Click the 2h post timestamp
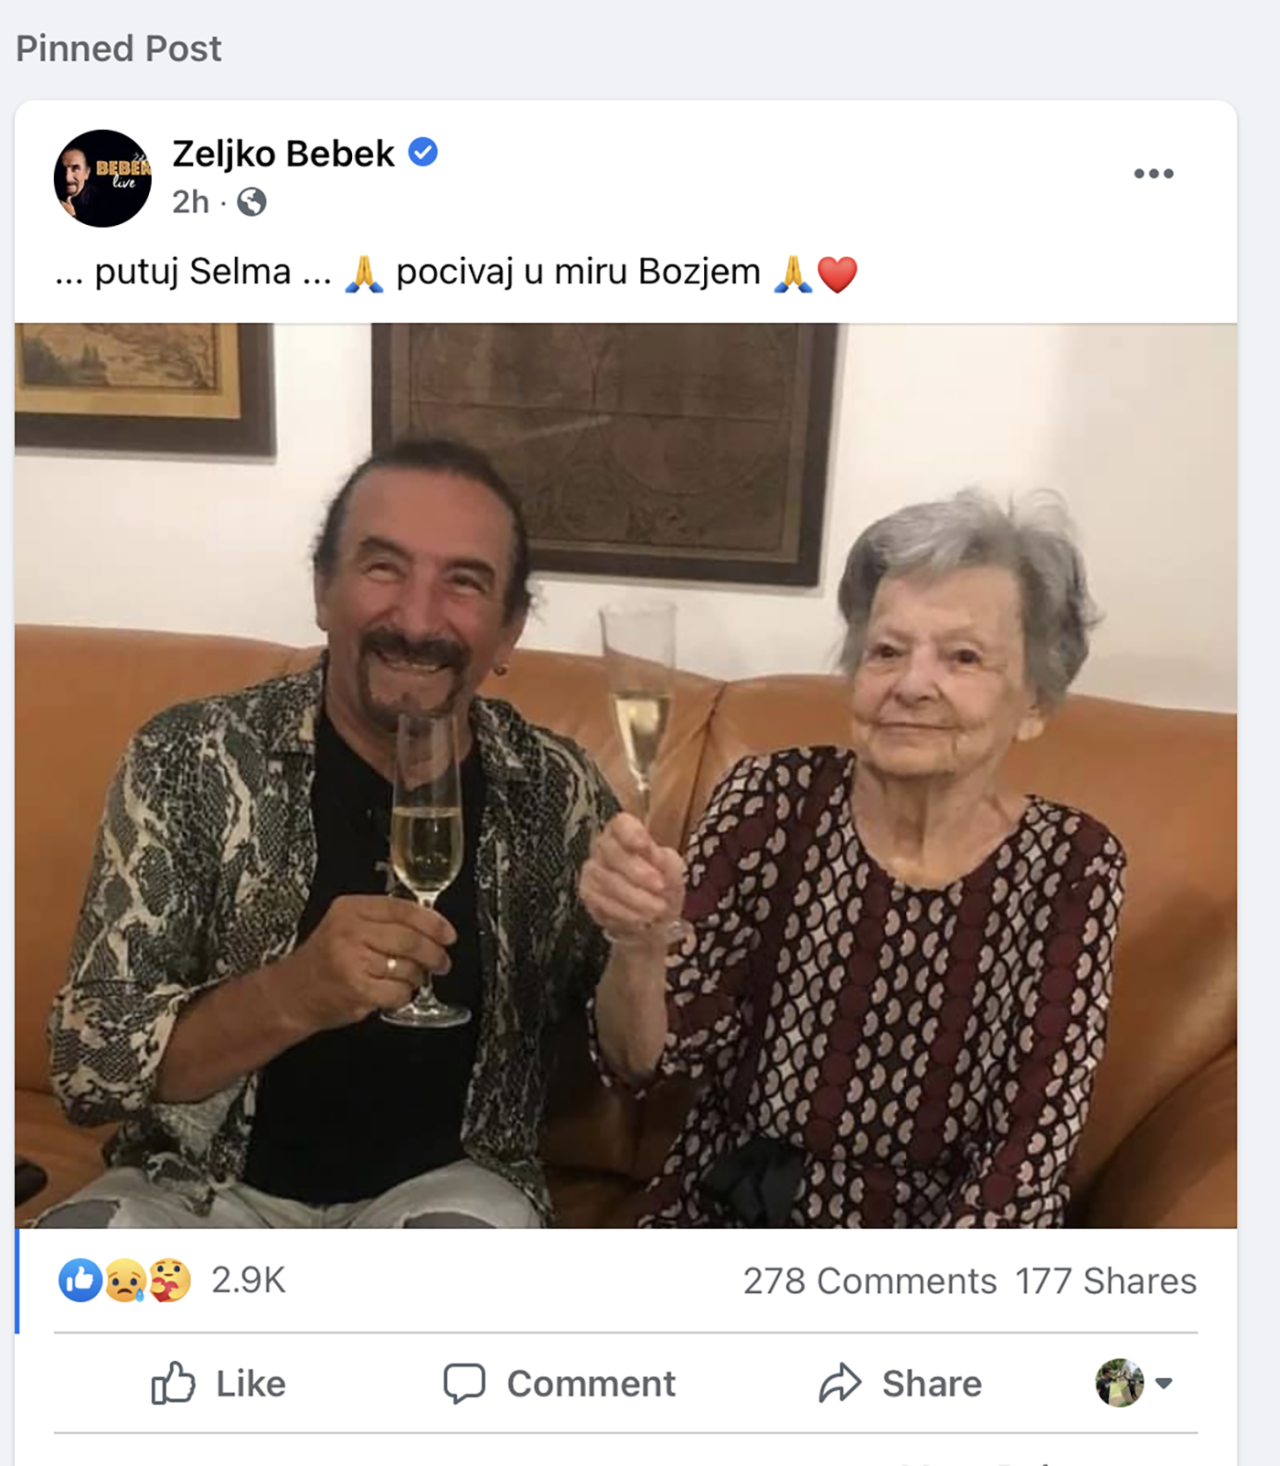 (190, 202)
